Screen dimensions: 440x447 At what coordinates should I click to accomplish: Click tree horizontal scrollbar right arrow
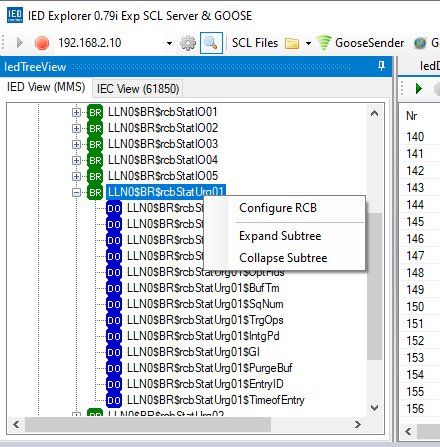click(358, 424)
